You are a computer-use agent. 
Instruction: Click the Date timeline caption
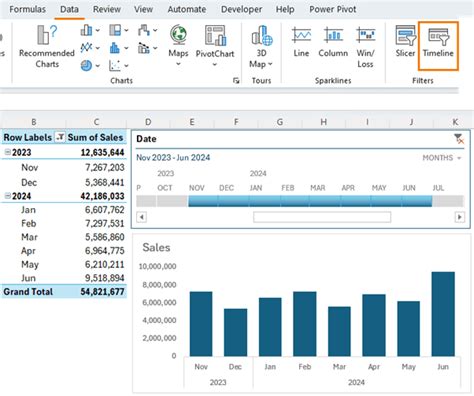point(146,139)
